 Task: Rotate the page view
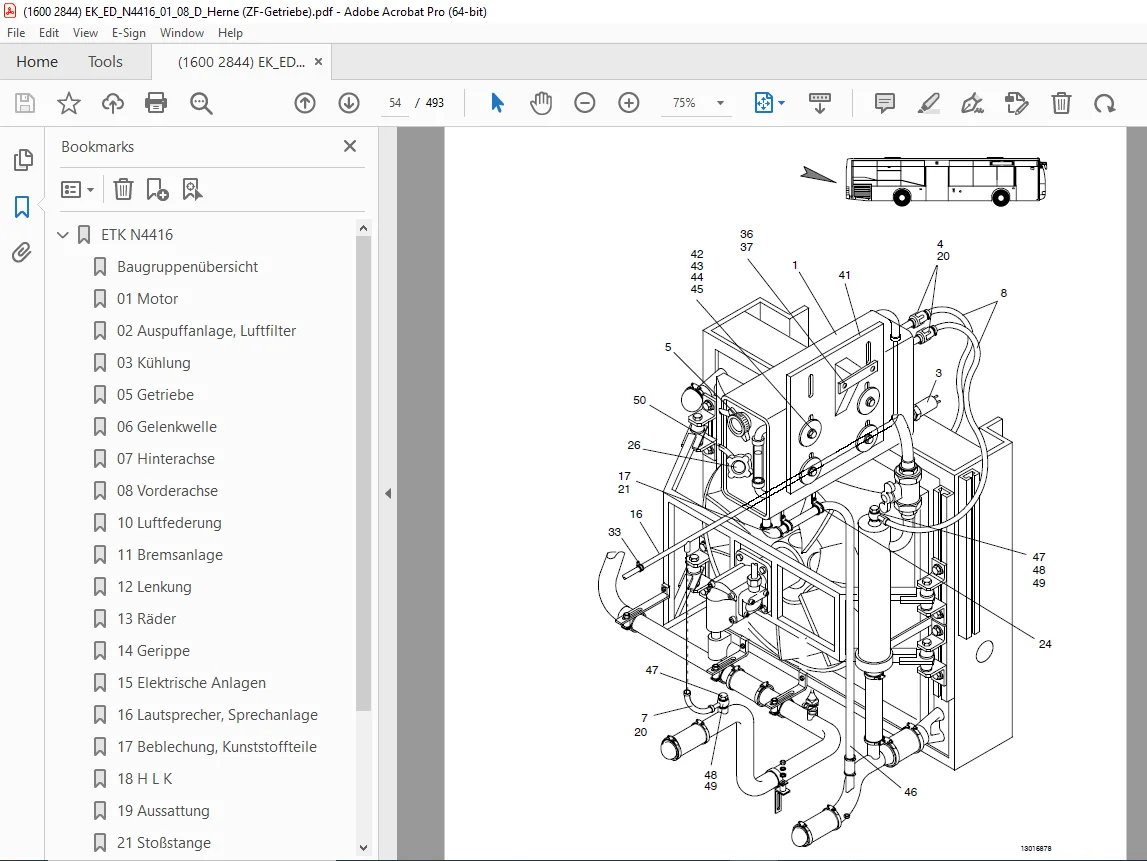(1105, 103)
